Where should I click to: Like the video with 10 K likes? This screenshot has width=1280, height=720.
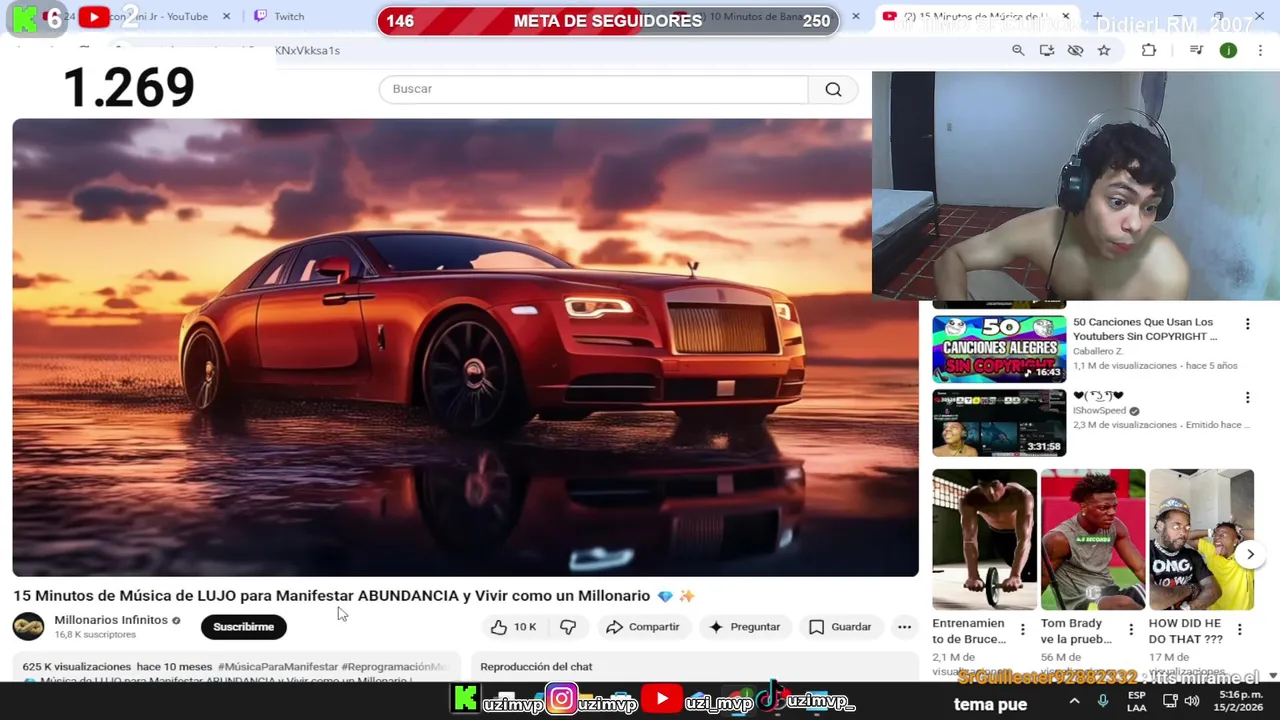[514, 627]
